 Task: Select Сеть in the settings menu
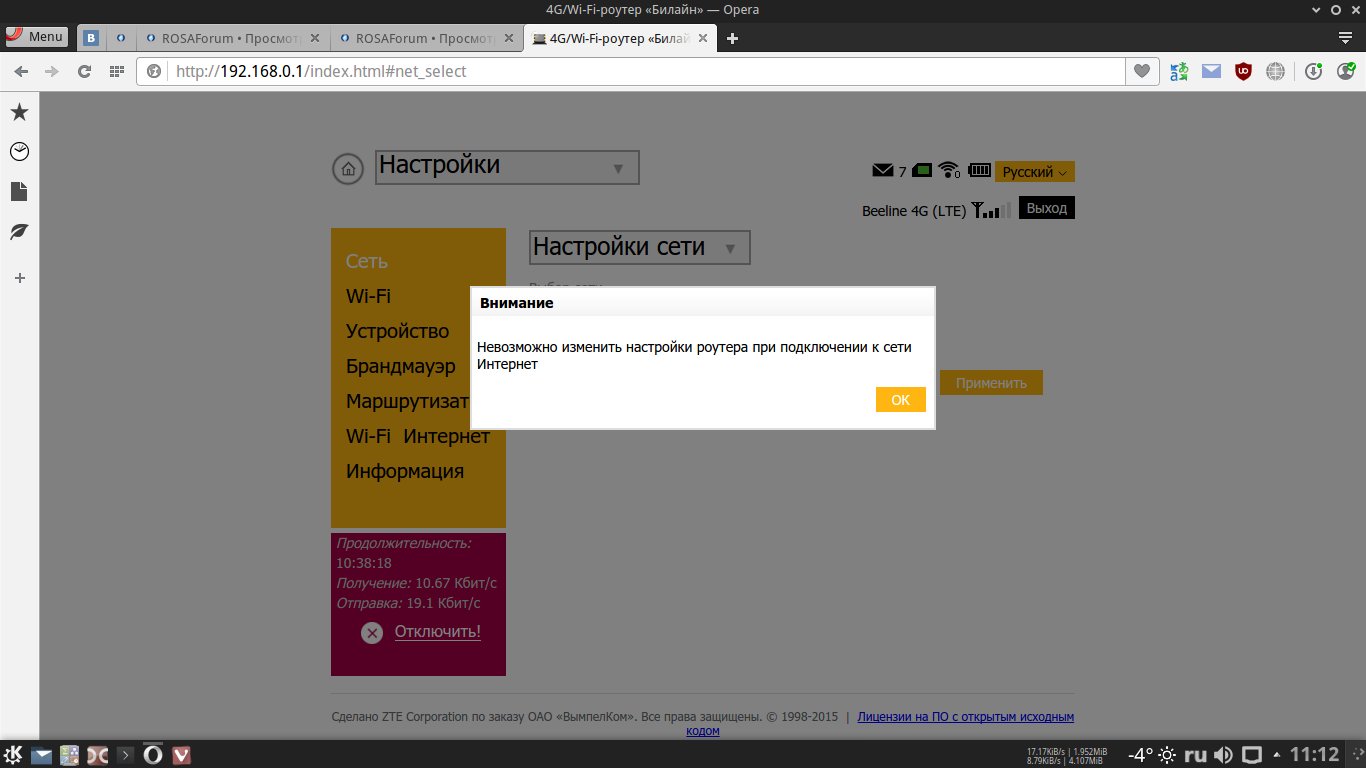(x=367, y=261)
